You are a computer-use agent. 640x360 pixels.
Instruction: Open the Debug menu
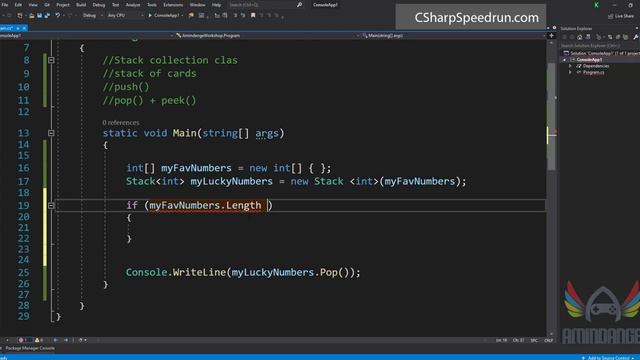[98, 5]
